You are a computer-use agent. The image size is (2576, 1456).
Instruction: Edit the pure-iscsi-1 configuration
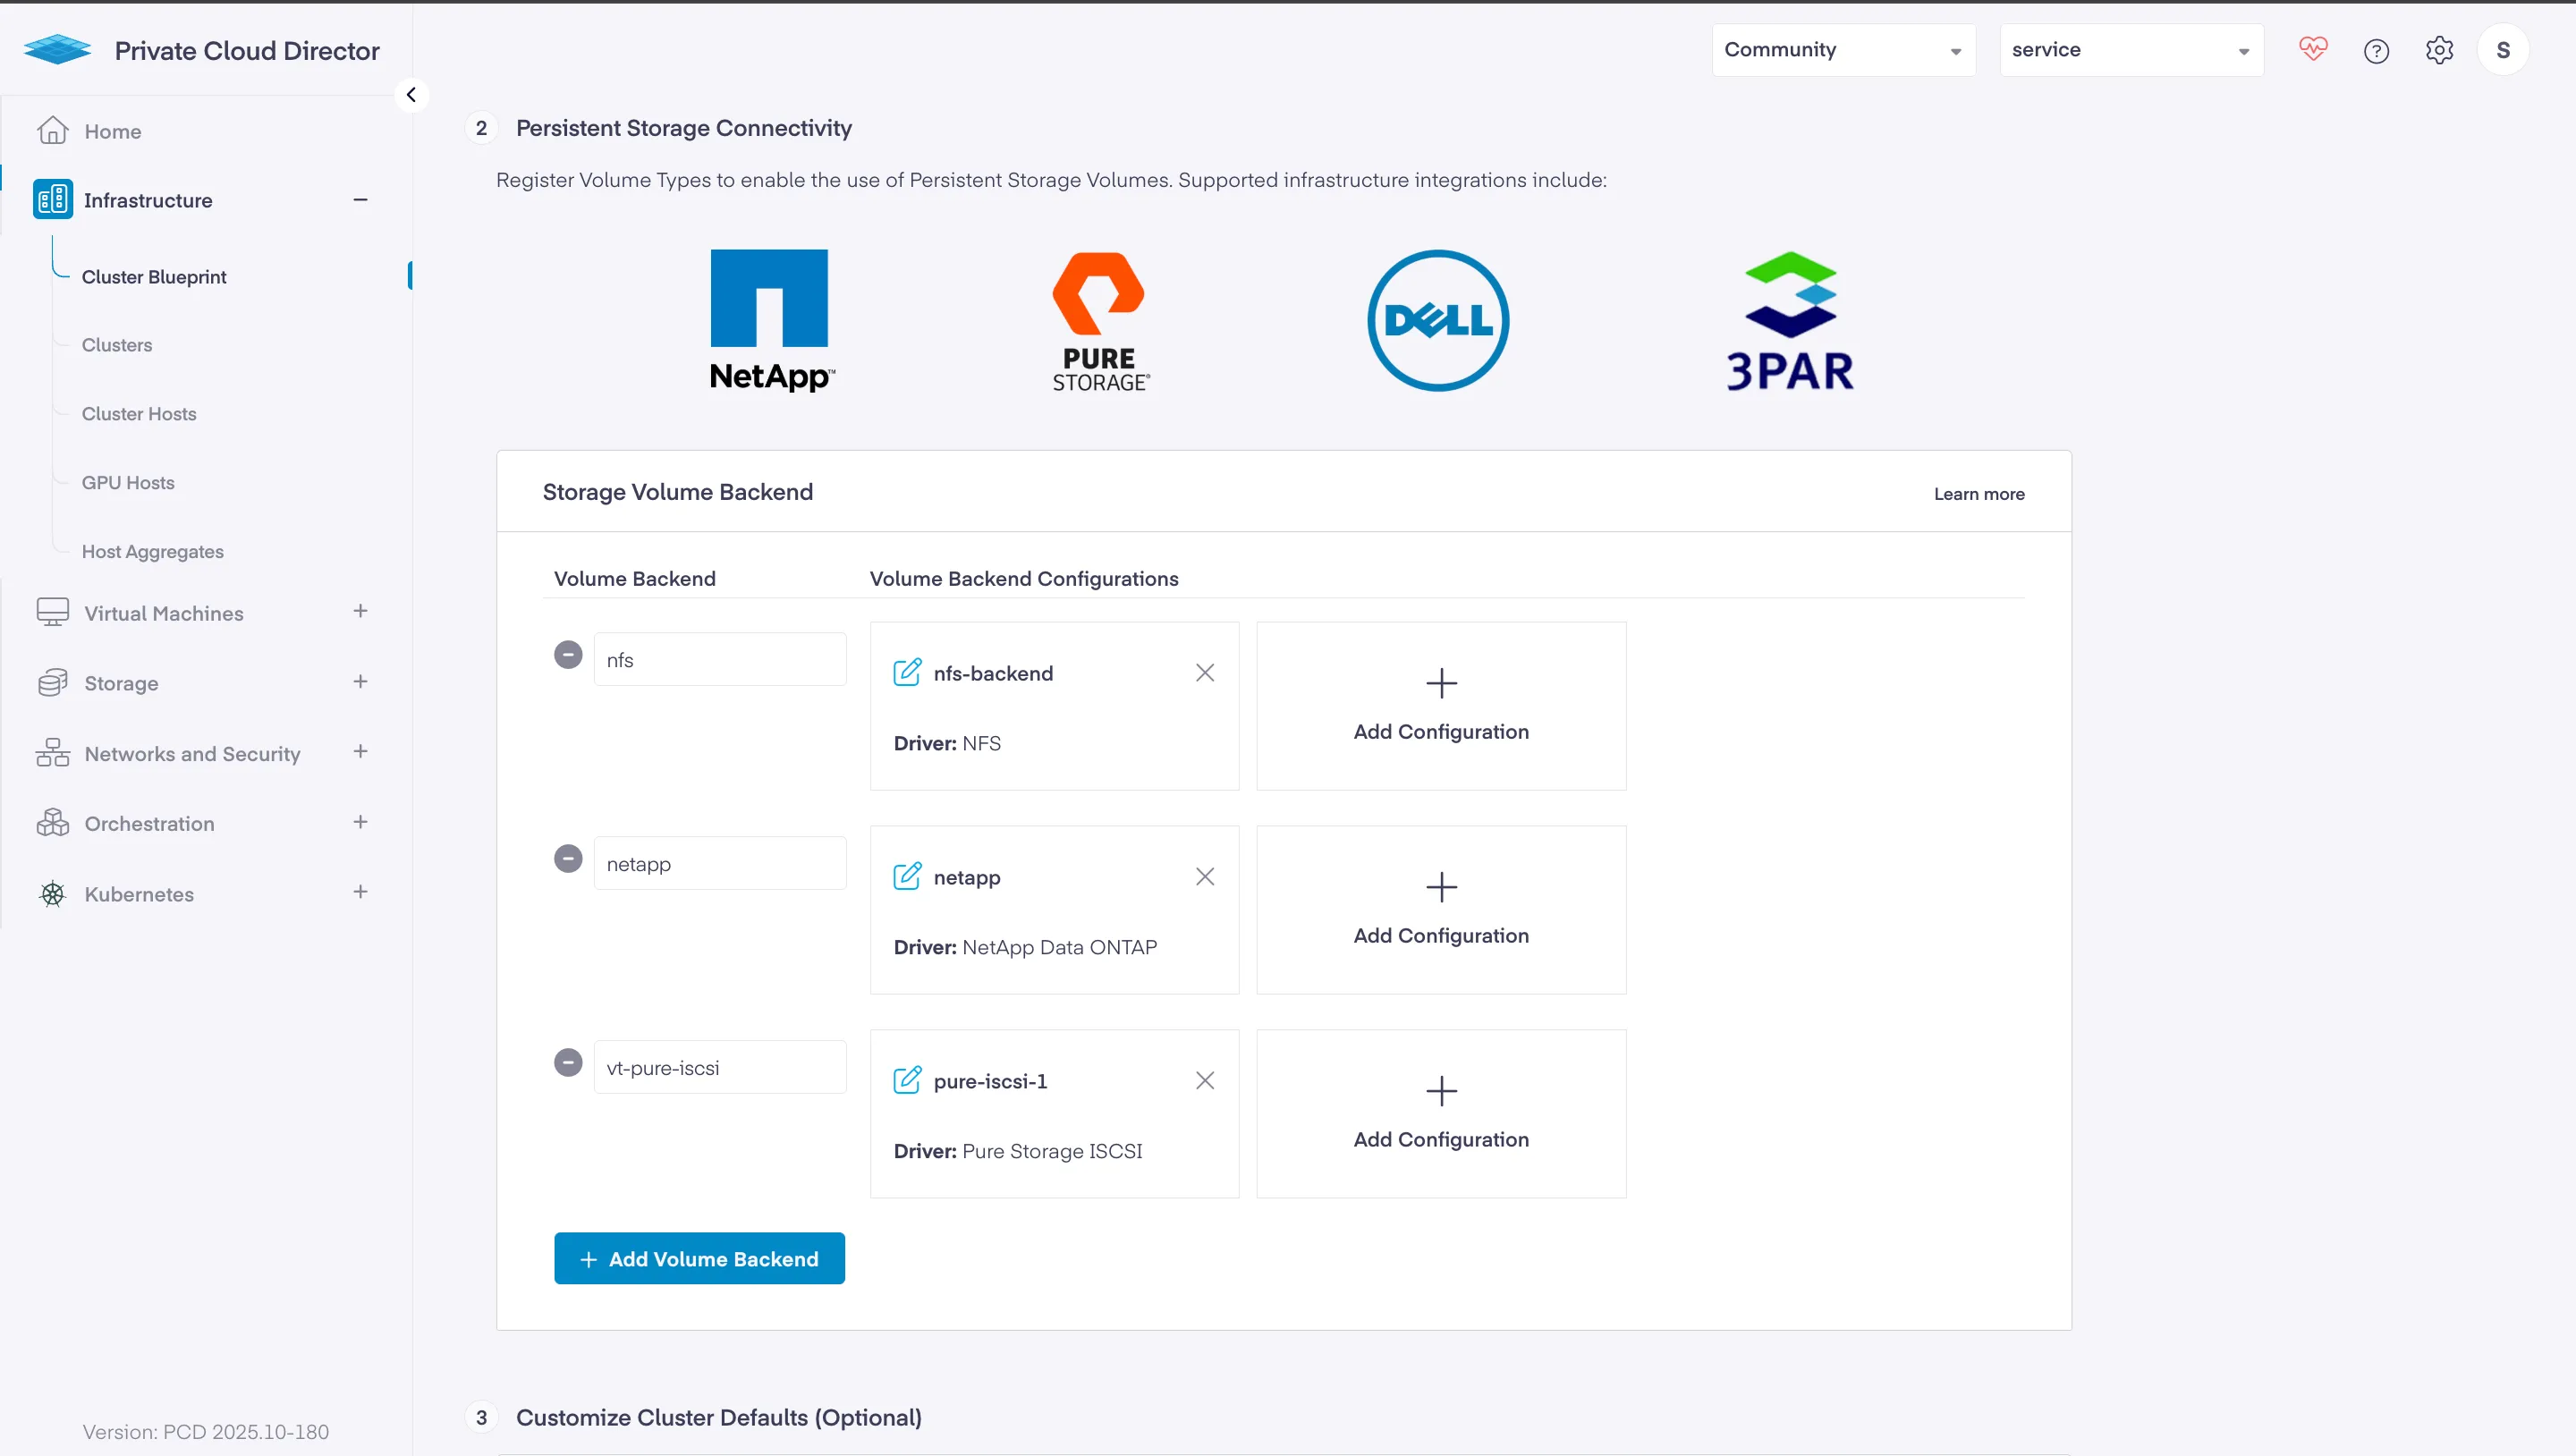tap(906, 1080)
